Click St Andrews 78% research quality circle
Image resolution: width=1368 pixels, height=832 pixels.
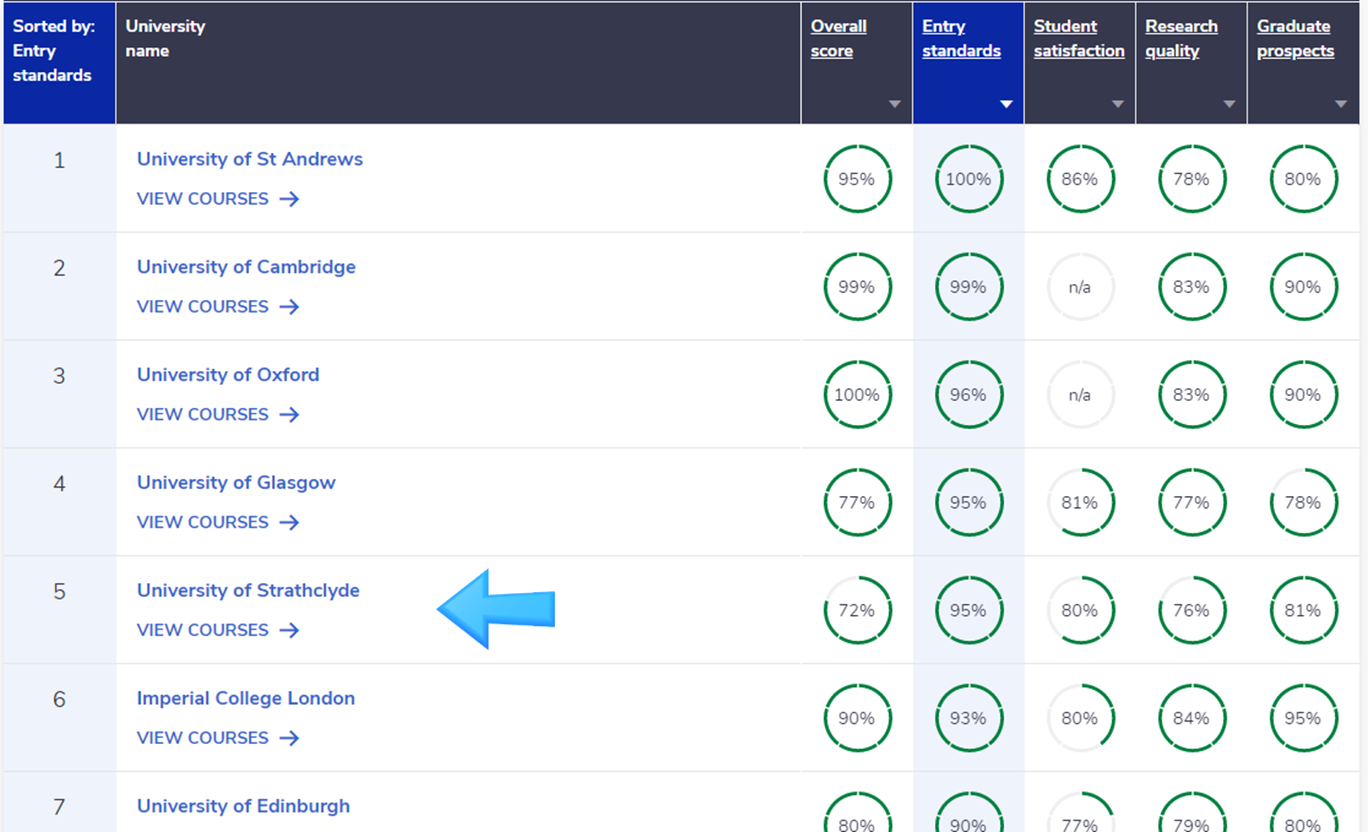point(1191,179)
